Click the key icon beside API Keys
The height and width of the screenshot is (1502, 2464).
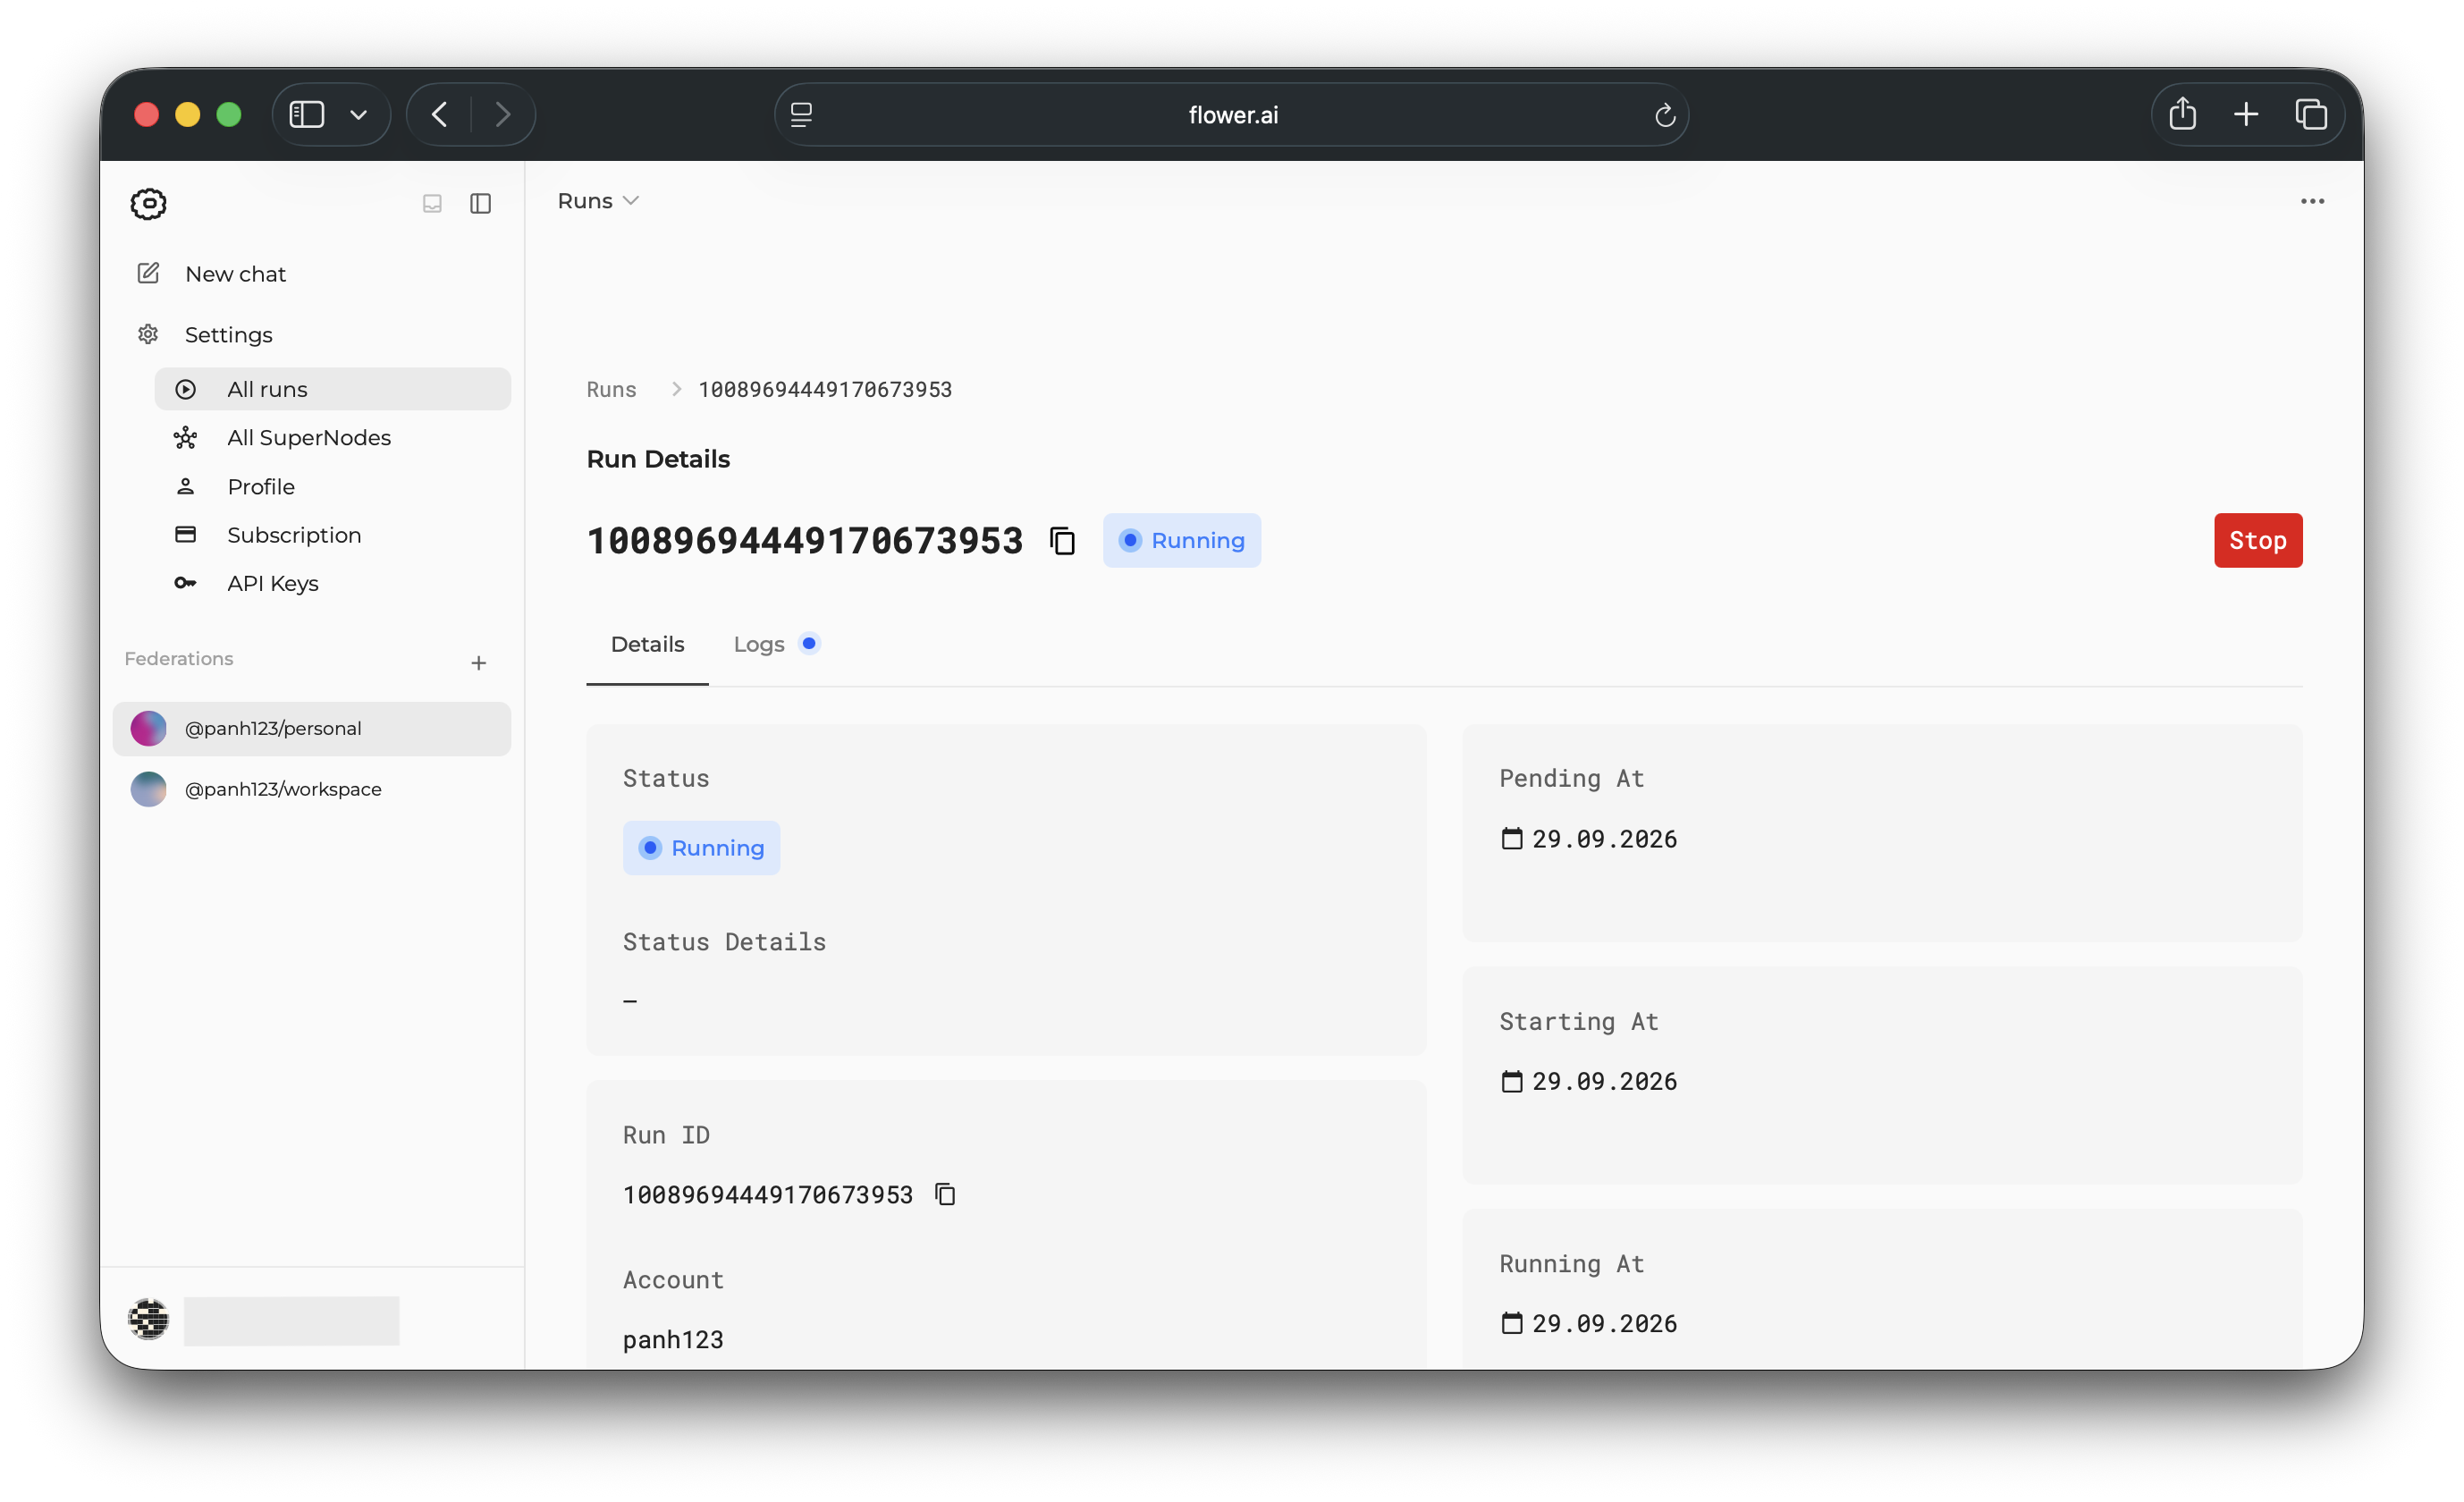click(x=185, y=583)
